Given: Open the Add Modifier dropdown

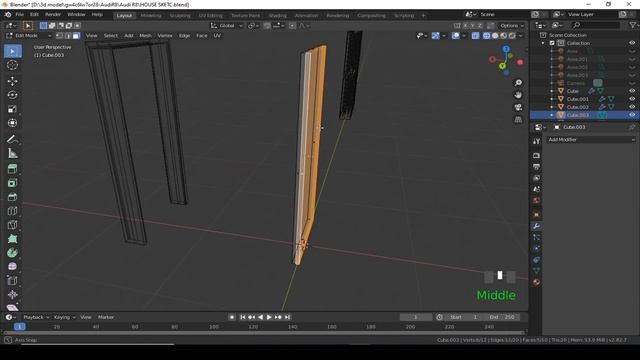Looking at the screenshot, I should (591, 140).
